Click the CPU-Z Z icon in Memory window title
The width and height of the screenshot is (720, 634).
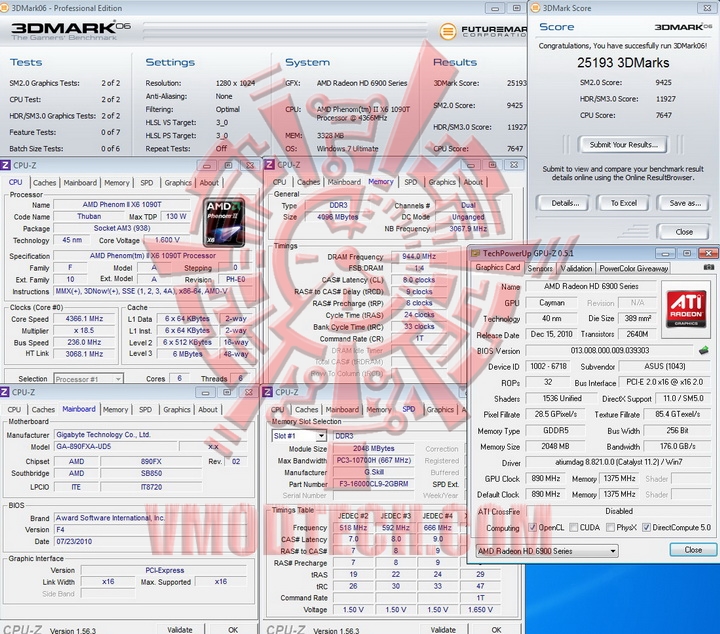coord(270,165)
